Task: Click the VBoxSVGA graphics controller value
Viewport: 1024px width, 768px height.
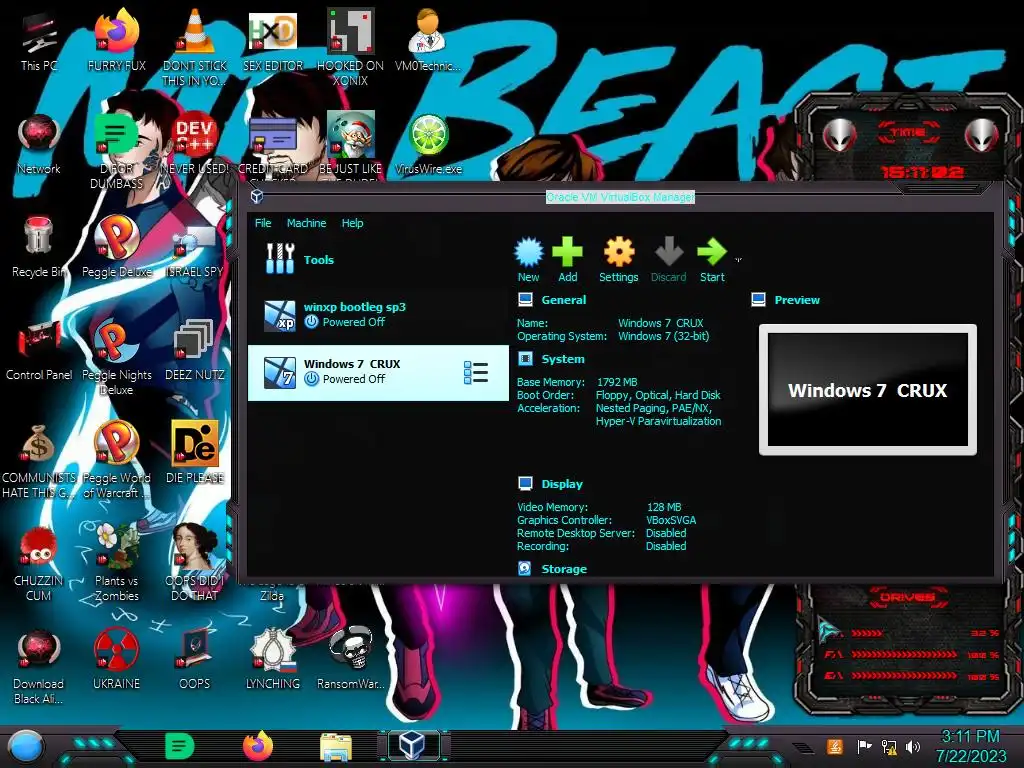Action: tap(671, 520)
